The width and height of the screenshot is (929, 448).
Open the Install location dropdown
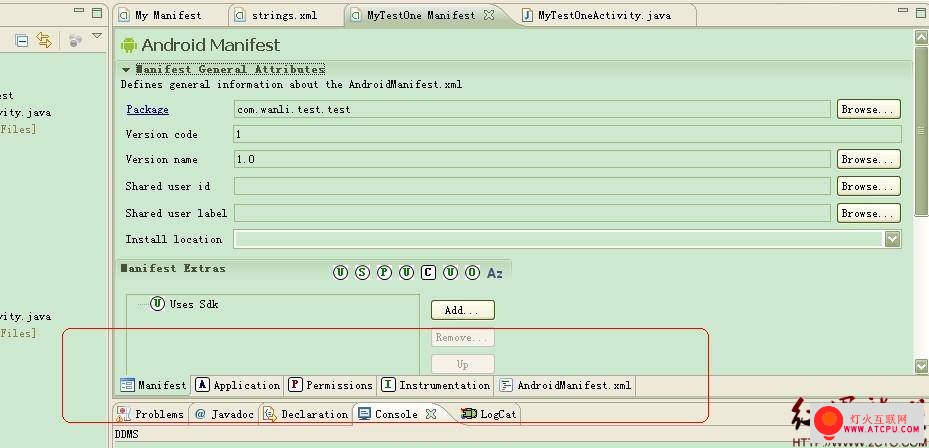892,239
